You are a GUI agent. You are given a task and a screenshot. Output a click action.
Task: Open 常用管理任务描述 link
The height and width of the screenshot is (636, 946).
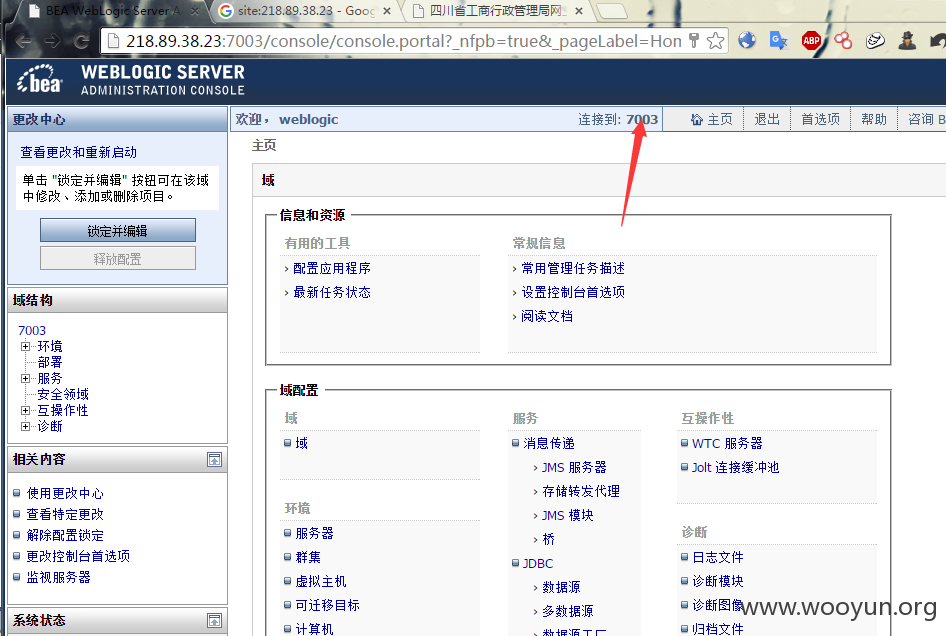point(573,269)
